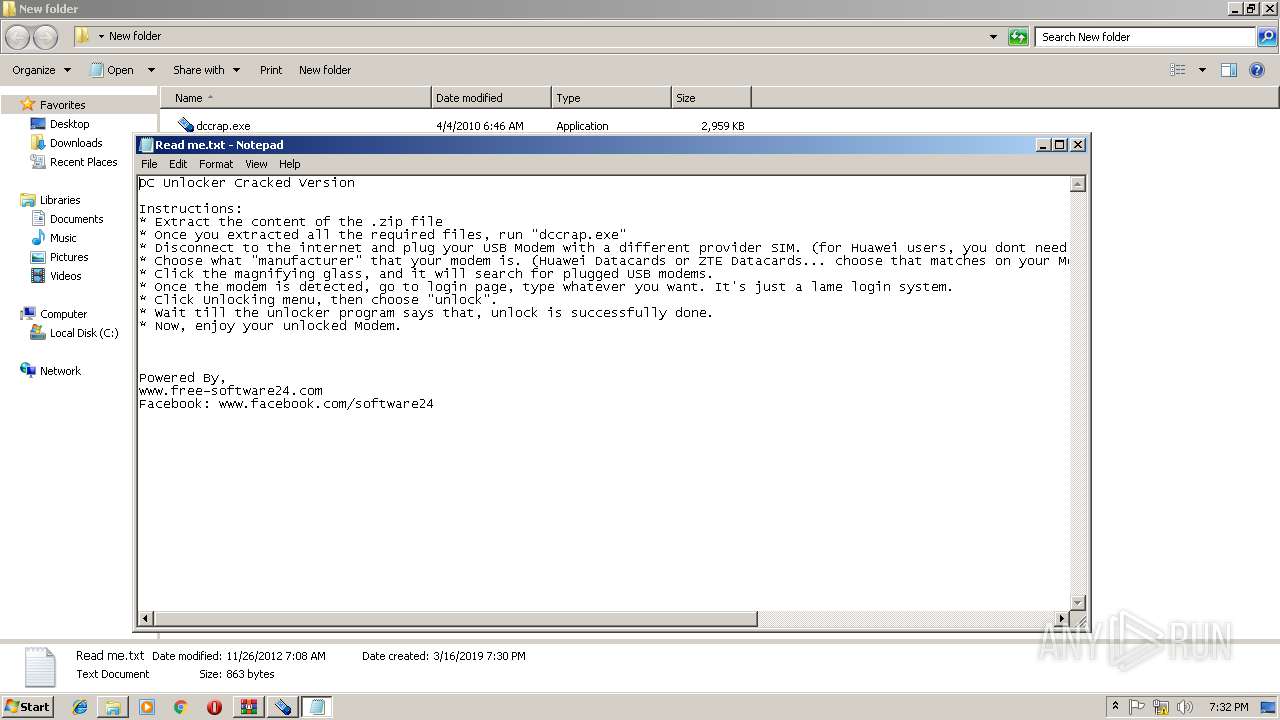Switch to dccrap taskbar item
Viewport: 1280px width, 720px height.
coord(283,707)
